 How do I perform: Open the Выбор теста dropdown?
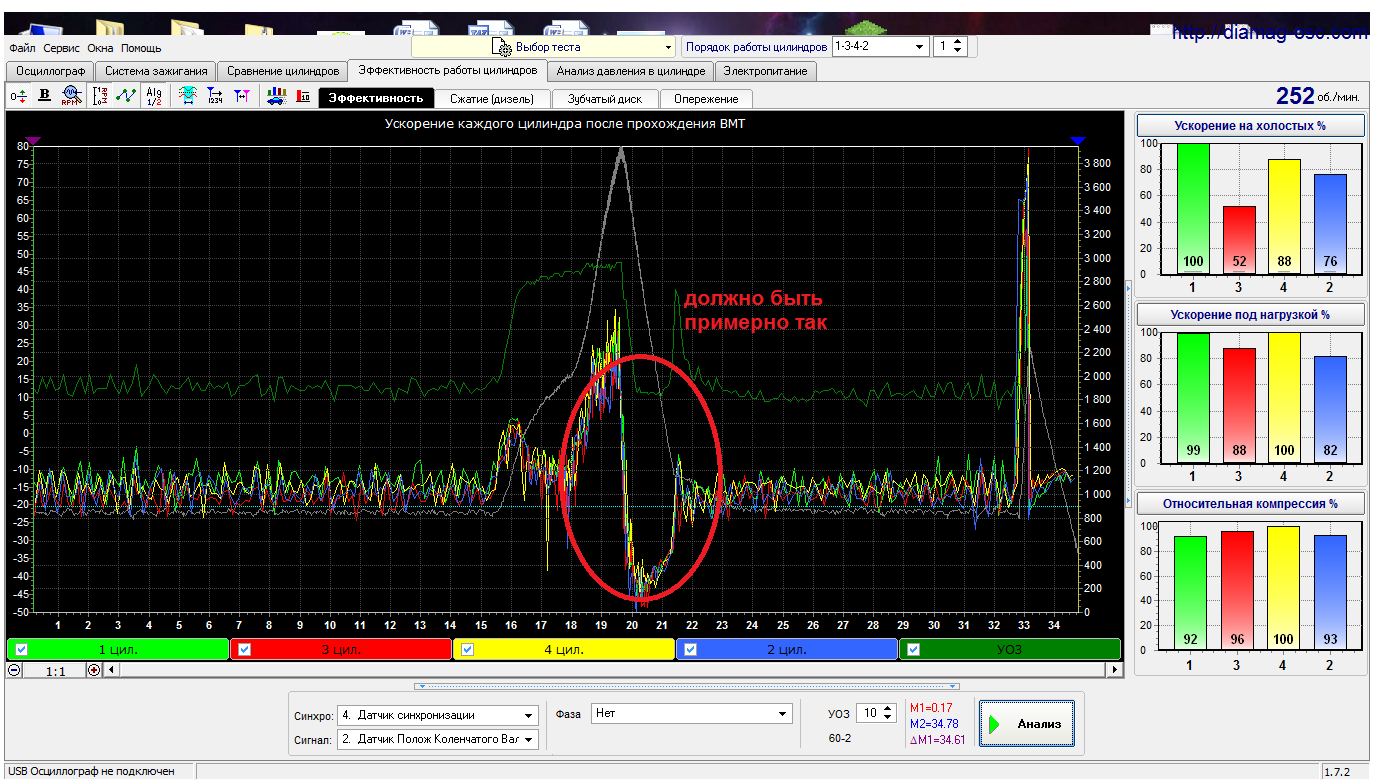[544, 47]
